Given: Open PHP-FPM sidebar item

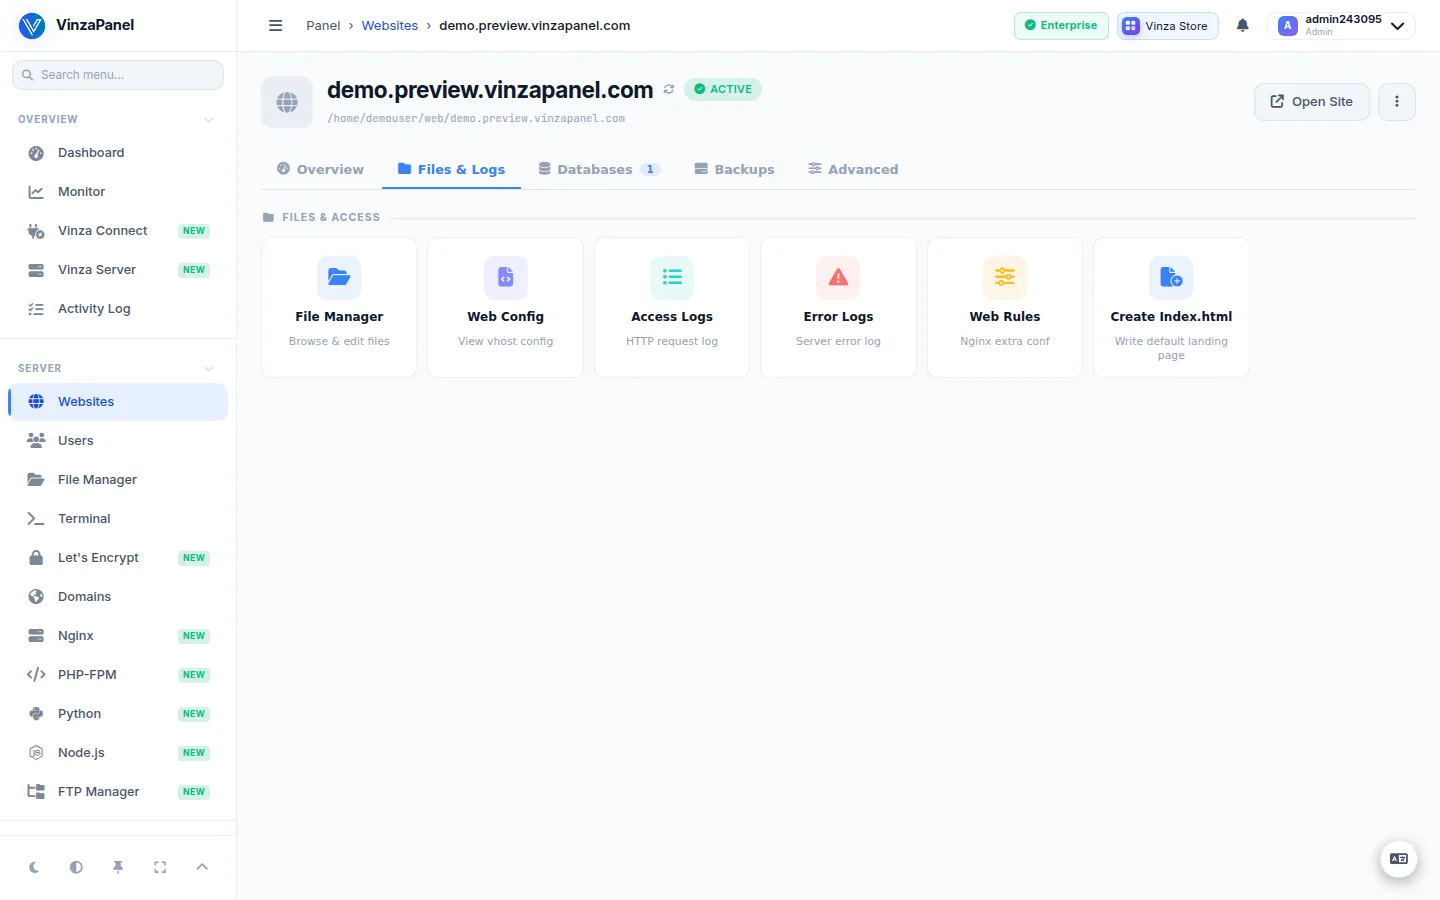Looking at the screenshot, I should pos(118,675).
